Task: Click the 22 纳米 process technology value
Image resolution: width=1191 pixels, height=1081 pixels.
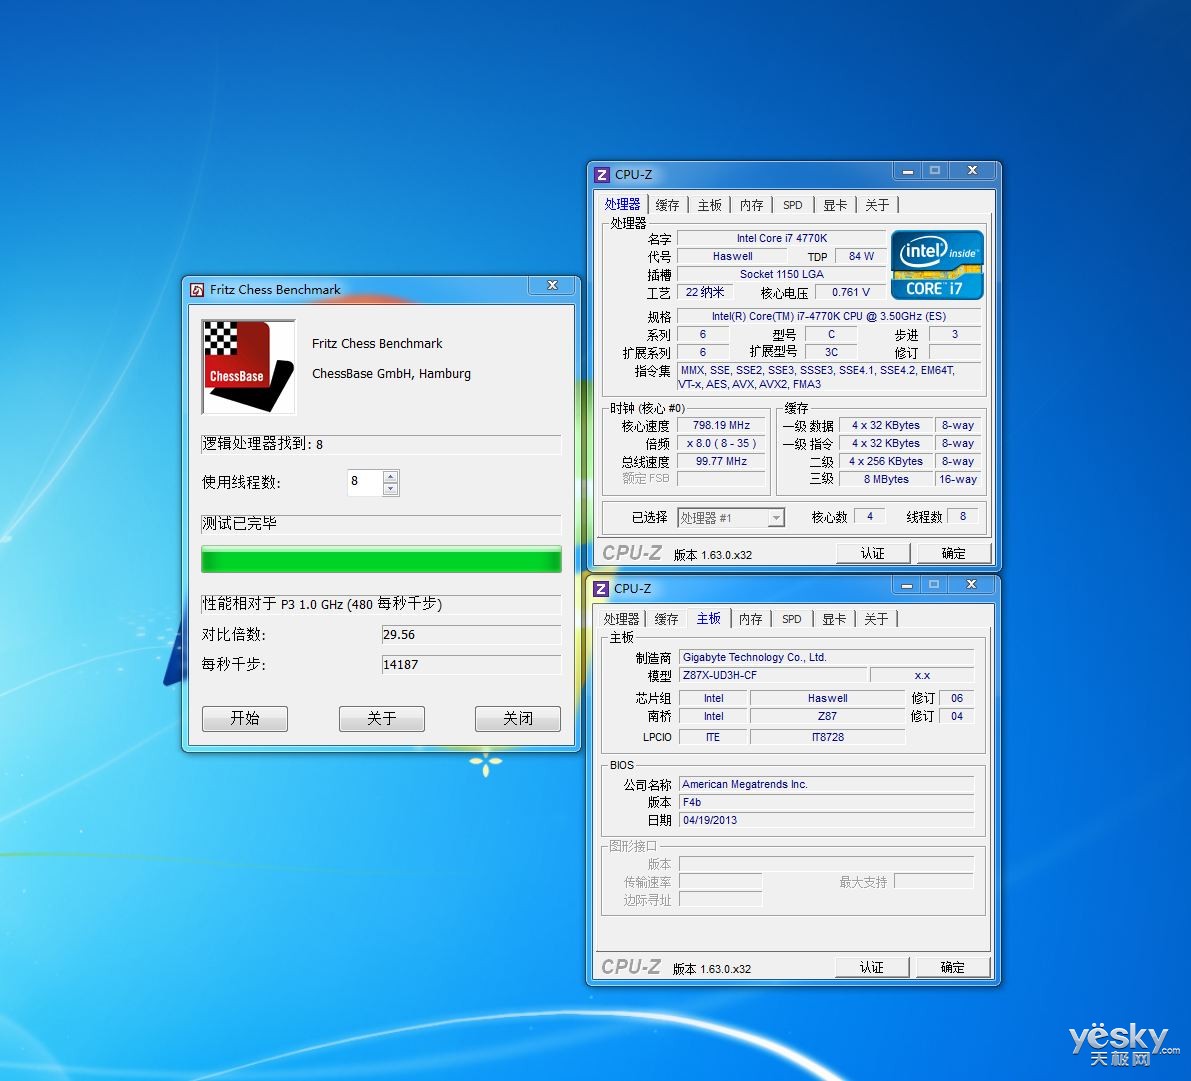Action: click(705, 292)
